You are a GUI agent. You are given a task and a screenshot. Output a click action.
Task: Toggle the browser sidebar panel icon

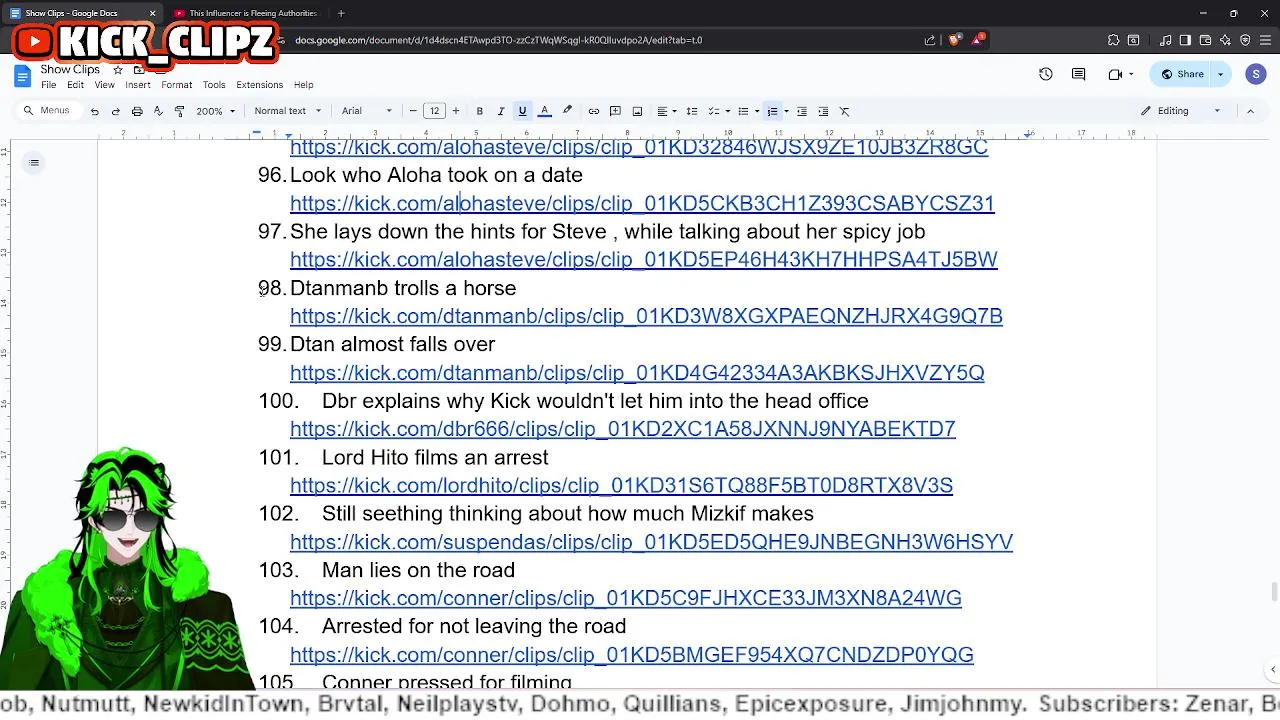(x=1185, y=40)
